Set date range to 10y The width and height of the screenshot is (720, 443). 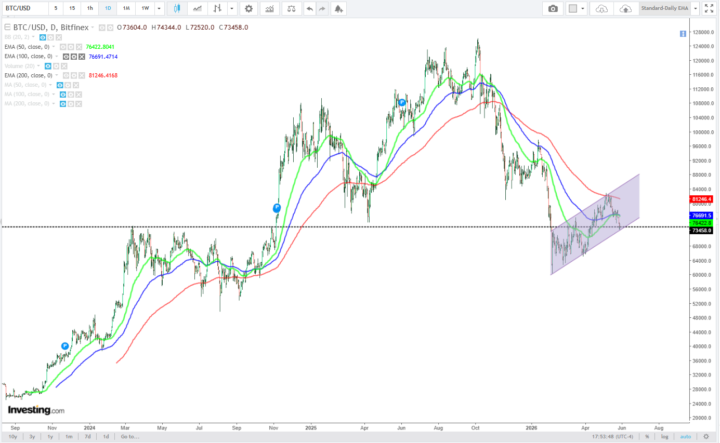tap(13, 437)
